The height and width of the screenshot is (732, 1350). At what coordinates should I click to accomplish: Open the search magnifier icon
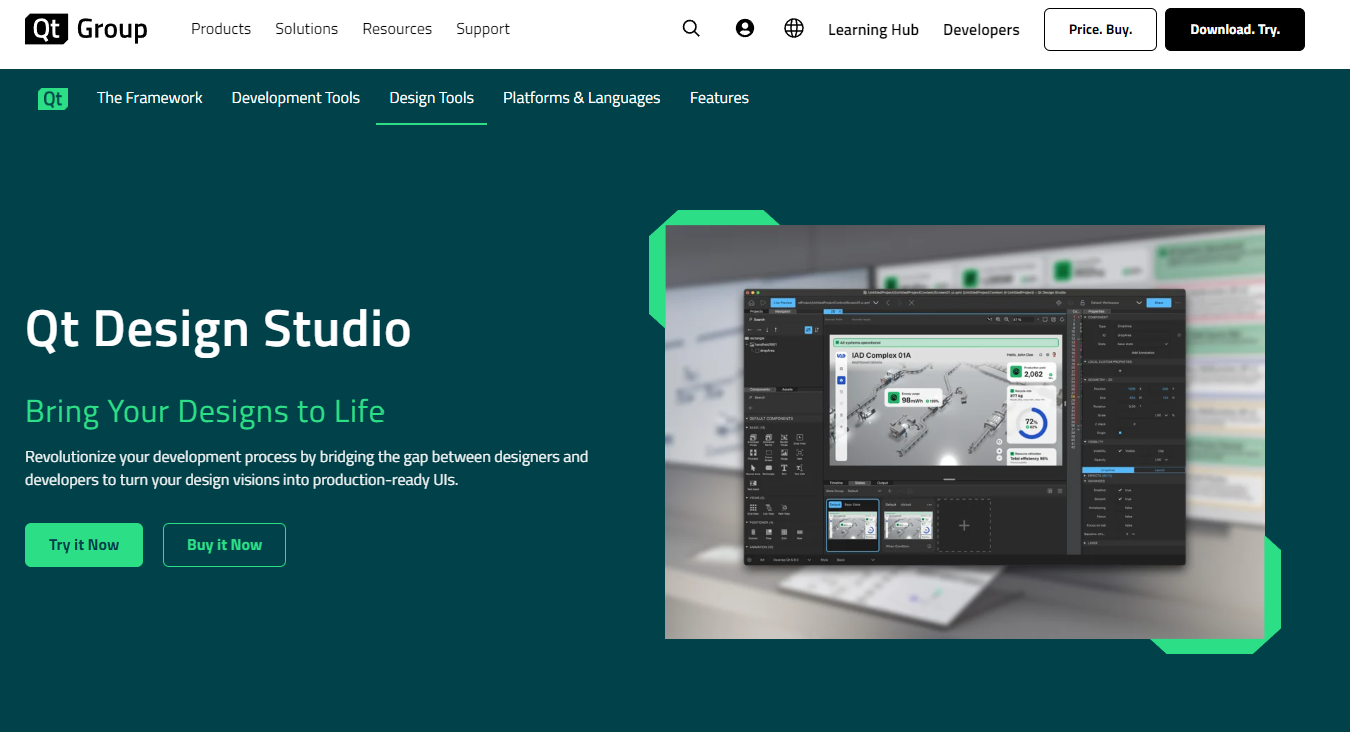[x=691, y=29]
